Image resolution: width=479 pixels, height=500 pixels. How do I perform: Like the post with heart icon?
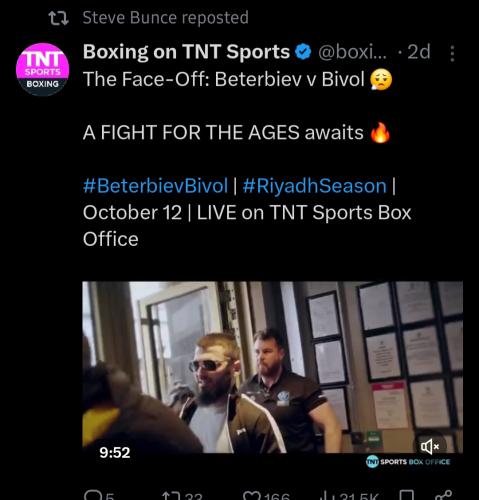click(x=252, y=496)
